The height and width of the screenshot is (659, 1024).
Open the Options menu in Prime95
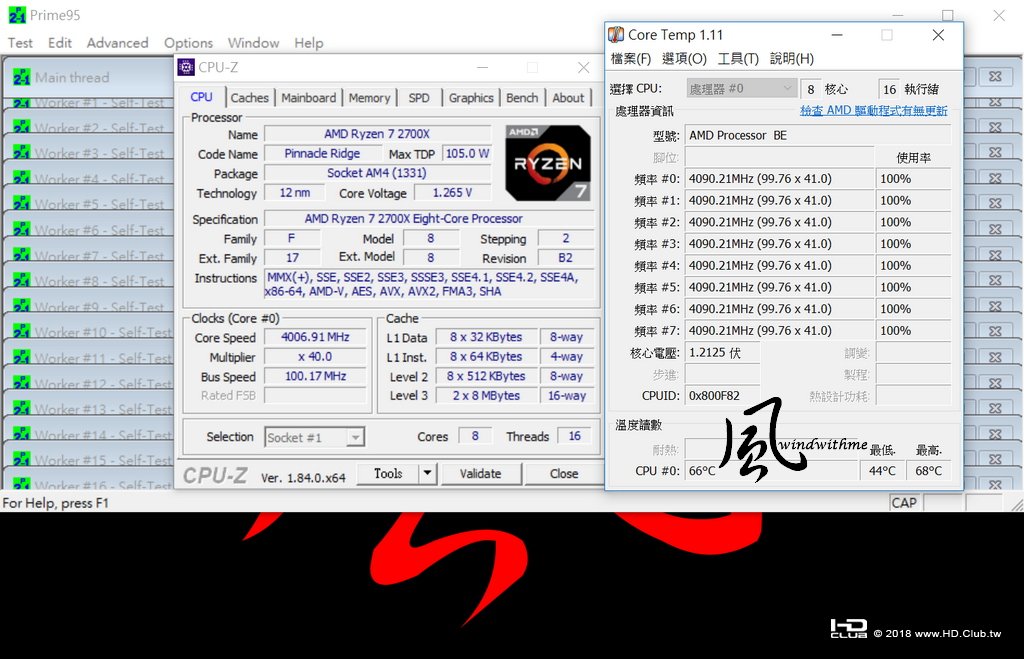pyautogui.click(x=188, y=43)
